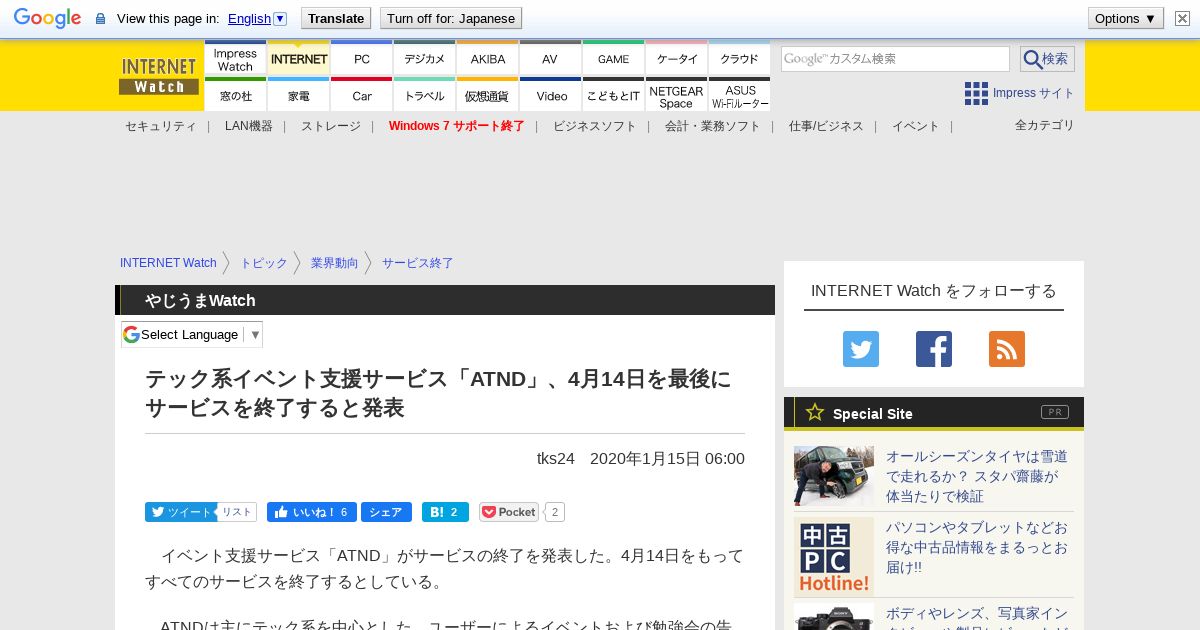The image size is (1200, 630).
Task: Expand the Select Language widget
Action: [192, 334]
